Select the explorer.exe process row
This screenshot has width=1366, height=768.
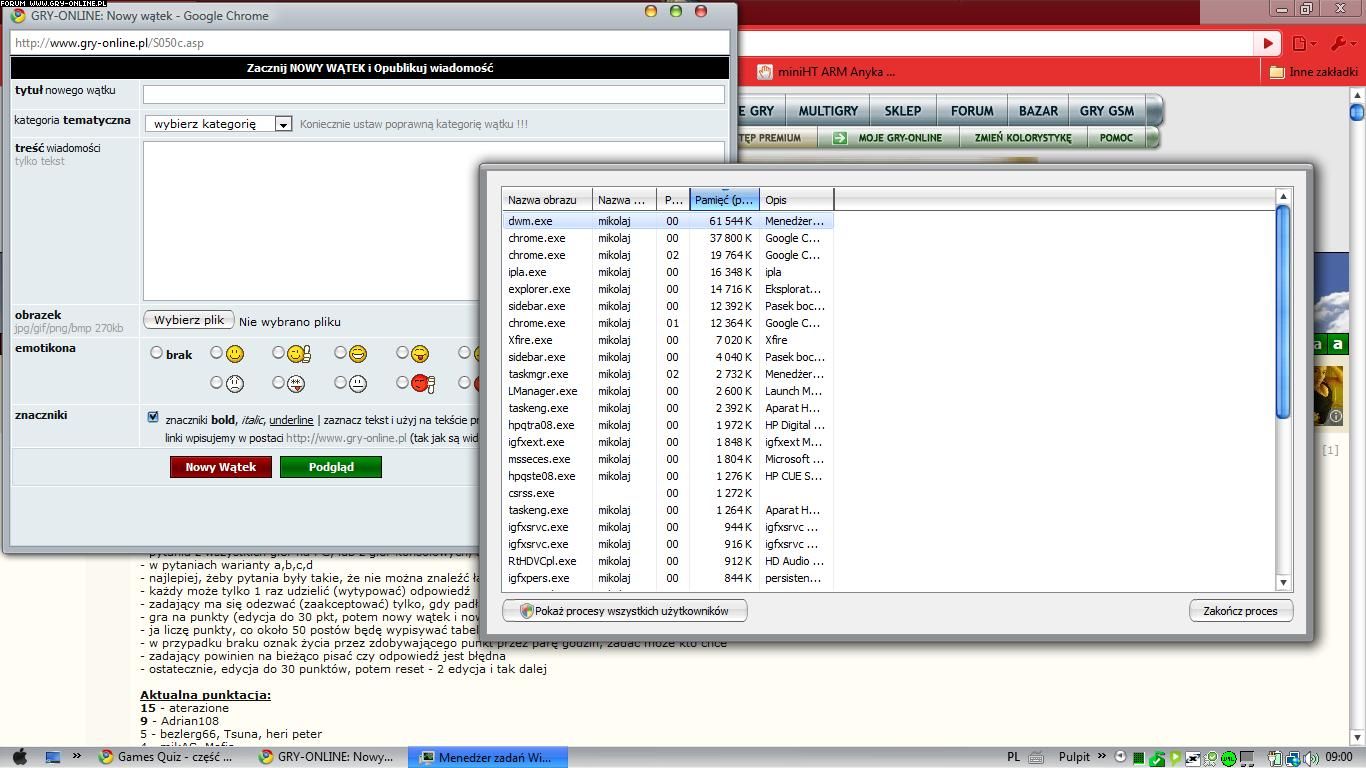pyautogui.click(x=668, y=289)
